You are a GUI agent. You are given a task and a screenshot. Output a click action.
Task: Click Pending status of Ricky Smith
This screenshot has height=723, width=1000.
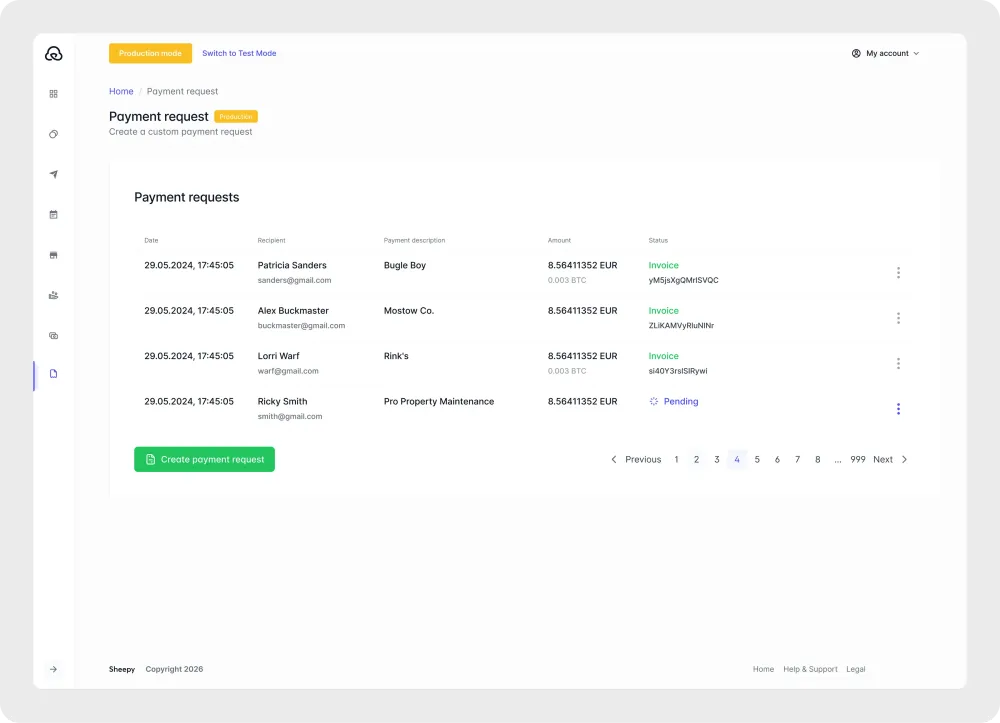click(x=680, y=401)
